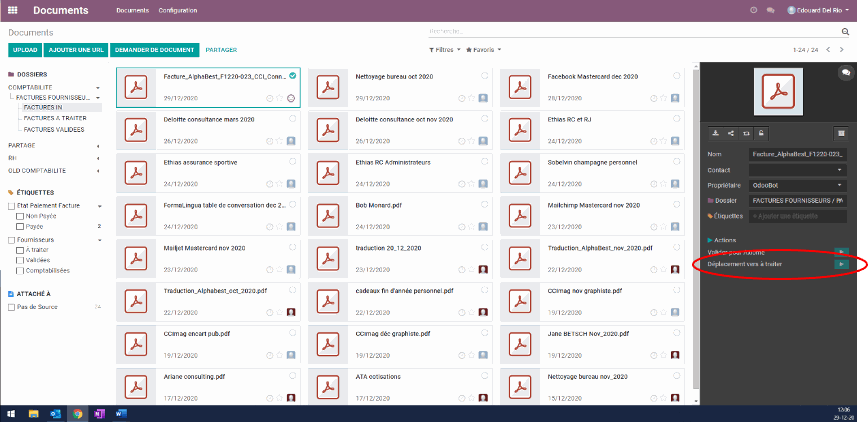Image resolution: width=868 pixels, height=422 pixels.
Task: Check the Validées tag checkbox
Action: [20, 261]
